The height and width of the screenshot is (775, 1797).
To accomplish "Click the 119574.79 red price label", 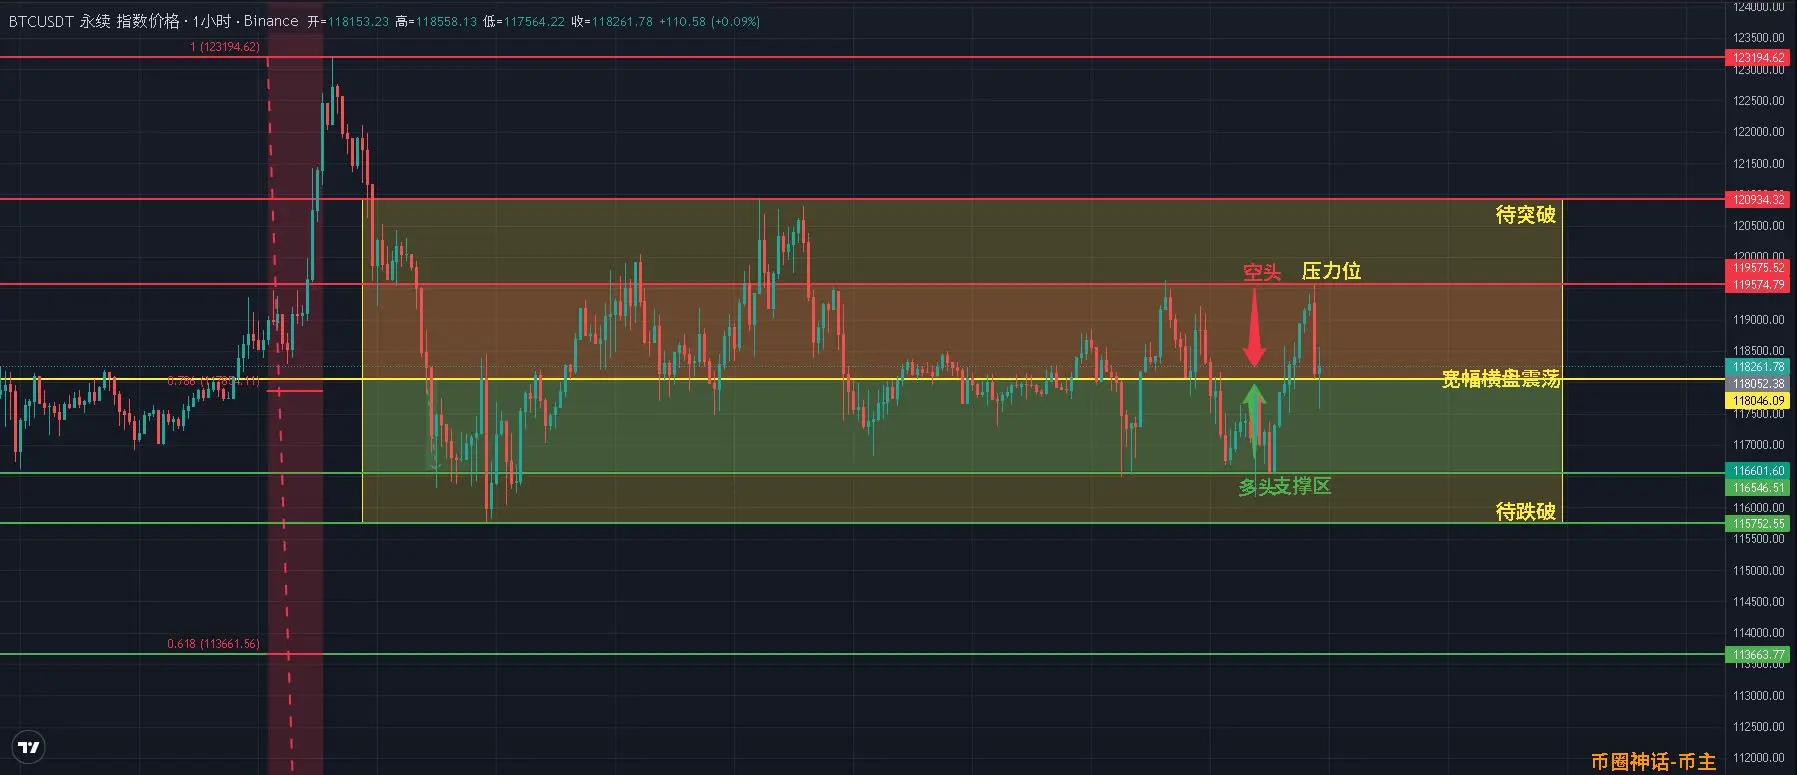I will point(1759,285).
